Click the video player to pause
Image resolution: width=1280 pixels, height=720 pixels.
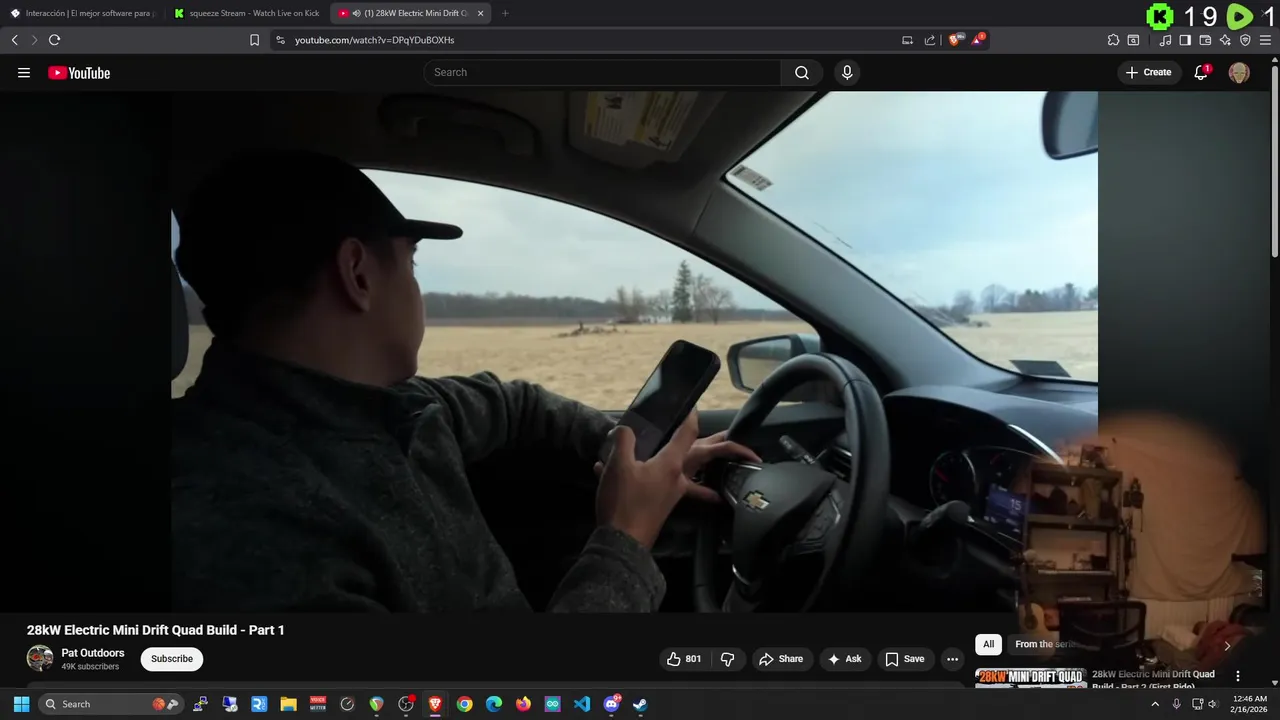tap(634, 352)
